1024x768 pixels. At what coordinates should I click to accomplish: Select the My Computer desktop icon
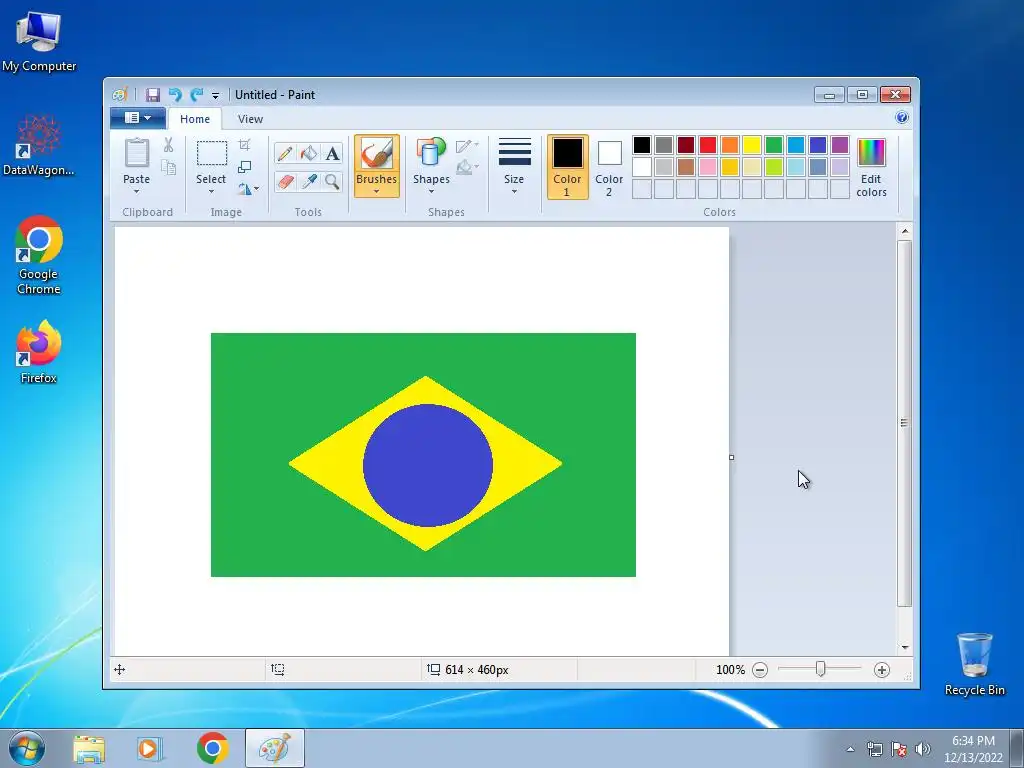(x=39, y=40)
